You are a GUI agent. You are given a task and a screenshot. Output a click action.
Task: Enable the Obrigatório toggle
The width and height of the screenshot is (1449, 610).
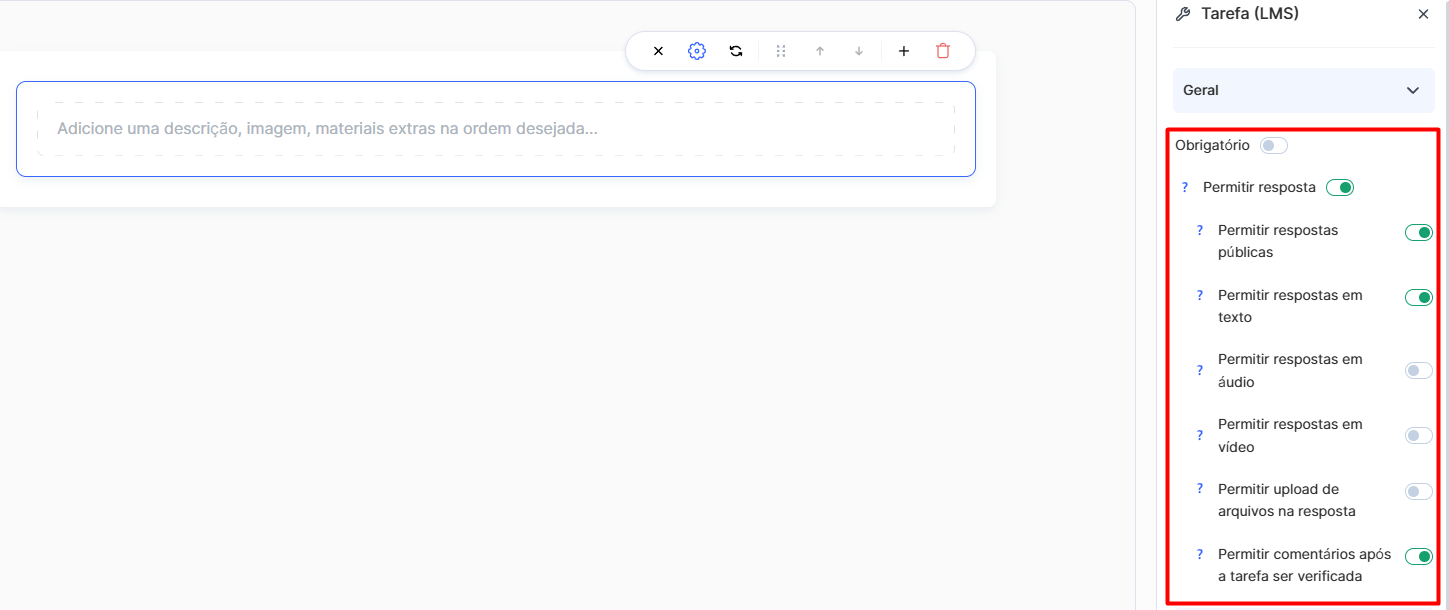pos(1274,146)
